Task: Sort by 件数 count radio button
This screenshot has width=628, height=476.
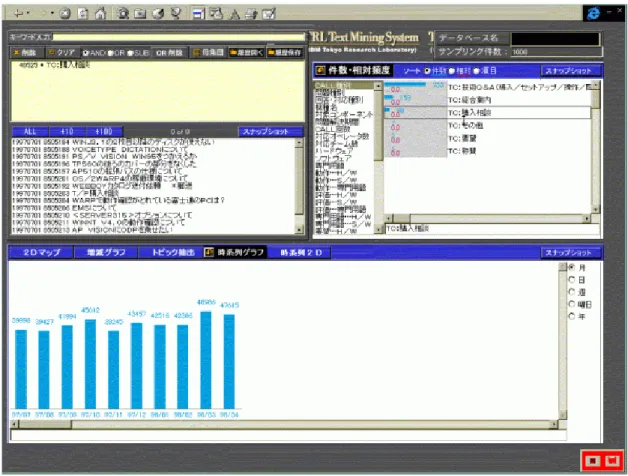Action: (427, 71)
